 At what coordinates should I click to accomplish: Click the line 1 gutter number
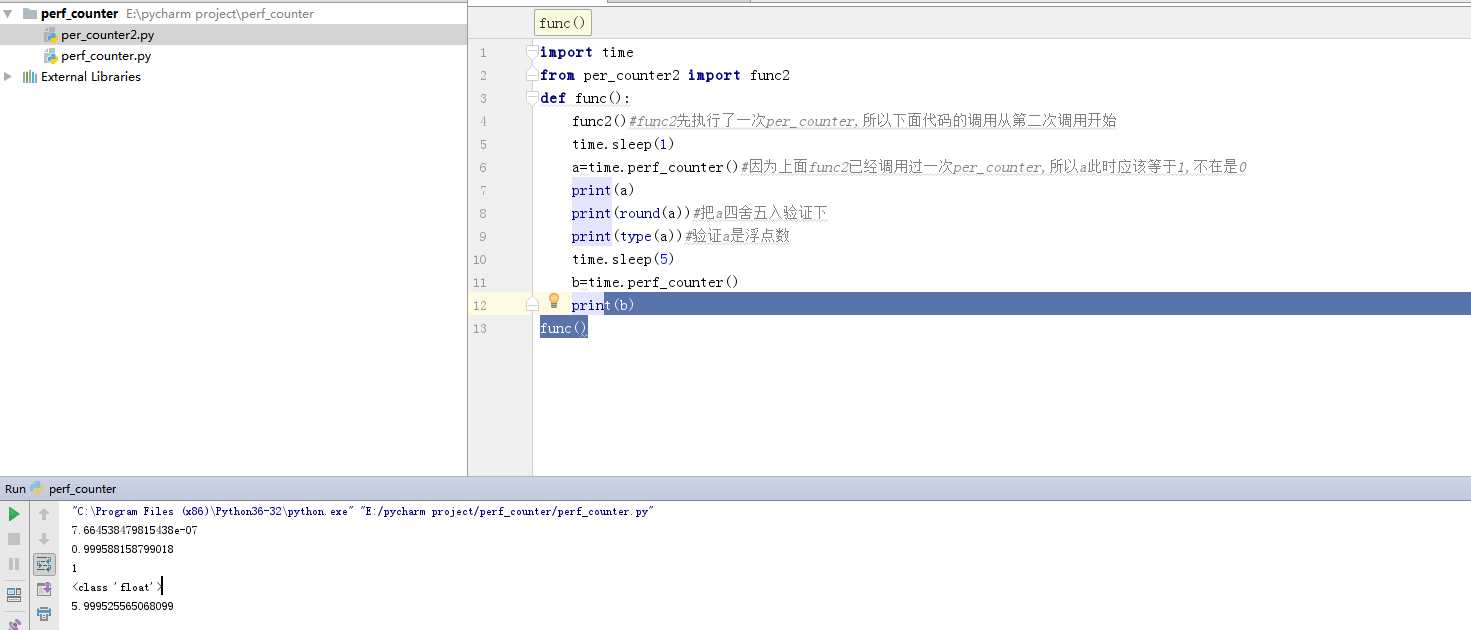(483, 52)
